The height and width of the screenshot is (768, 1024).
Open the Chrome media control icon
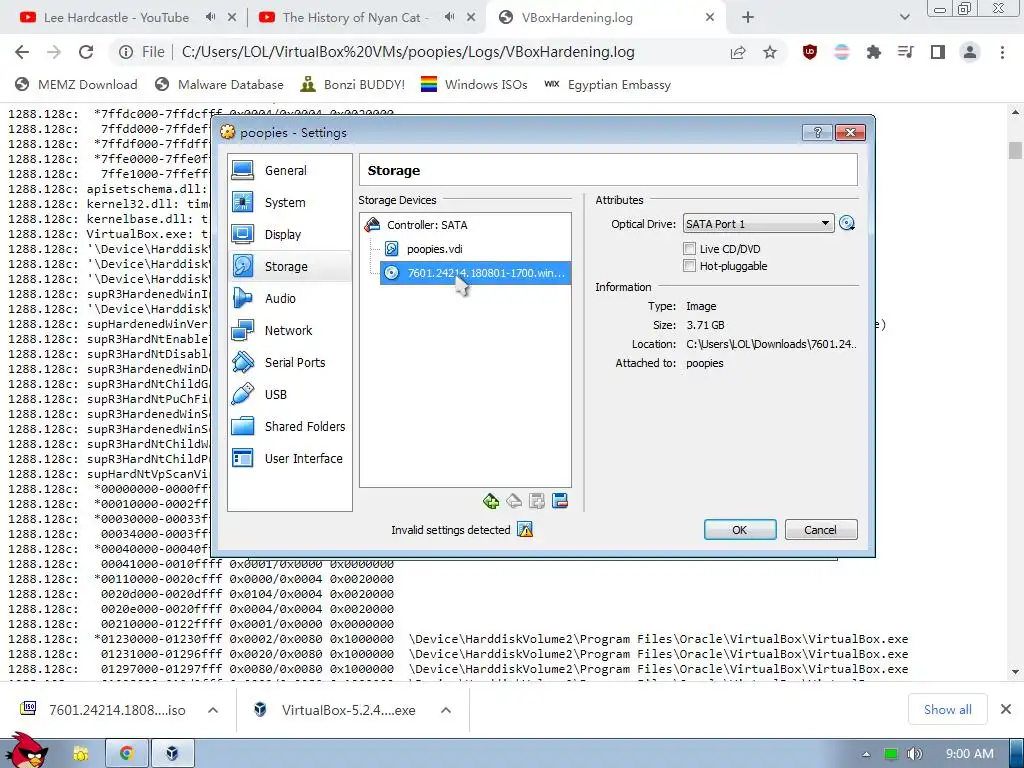point(906,52)
